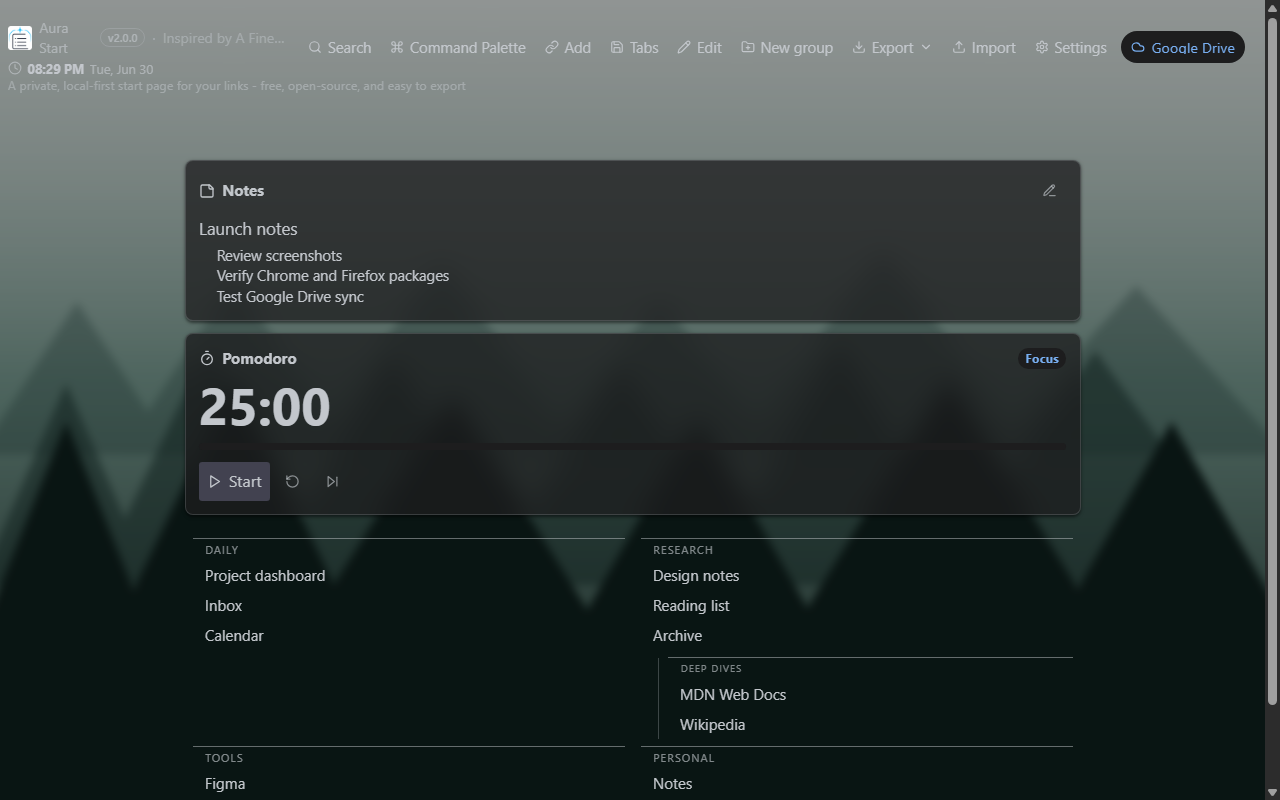This screenshot has height=800, width=1280.
Task: Open the Inspired by A Fine... link
Action: 224,38
